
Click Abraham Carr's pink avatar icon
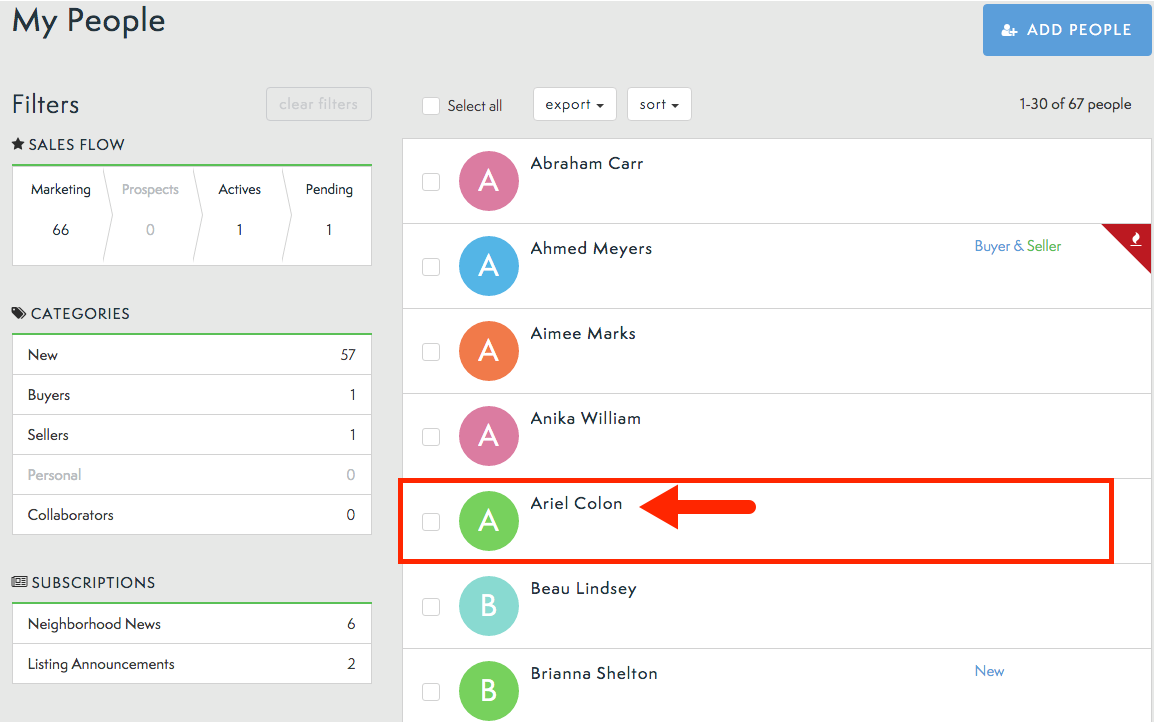click(x=488, y=181)
